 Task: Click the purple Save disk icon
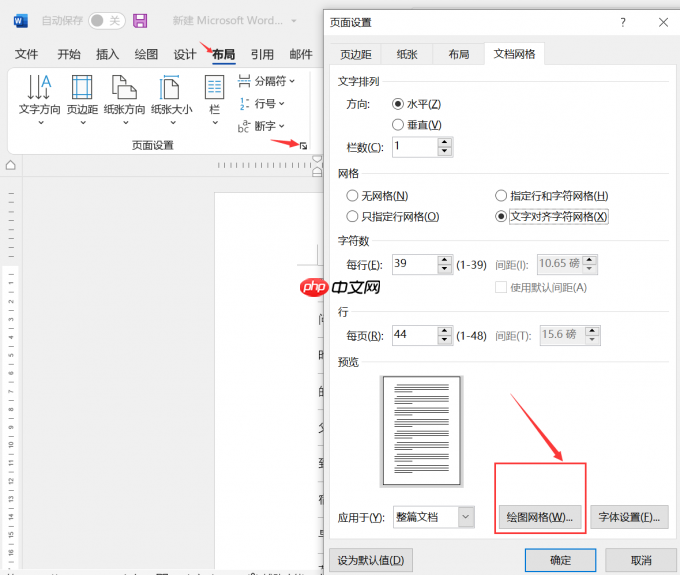pos(140,20)
